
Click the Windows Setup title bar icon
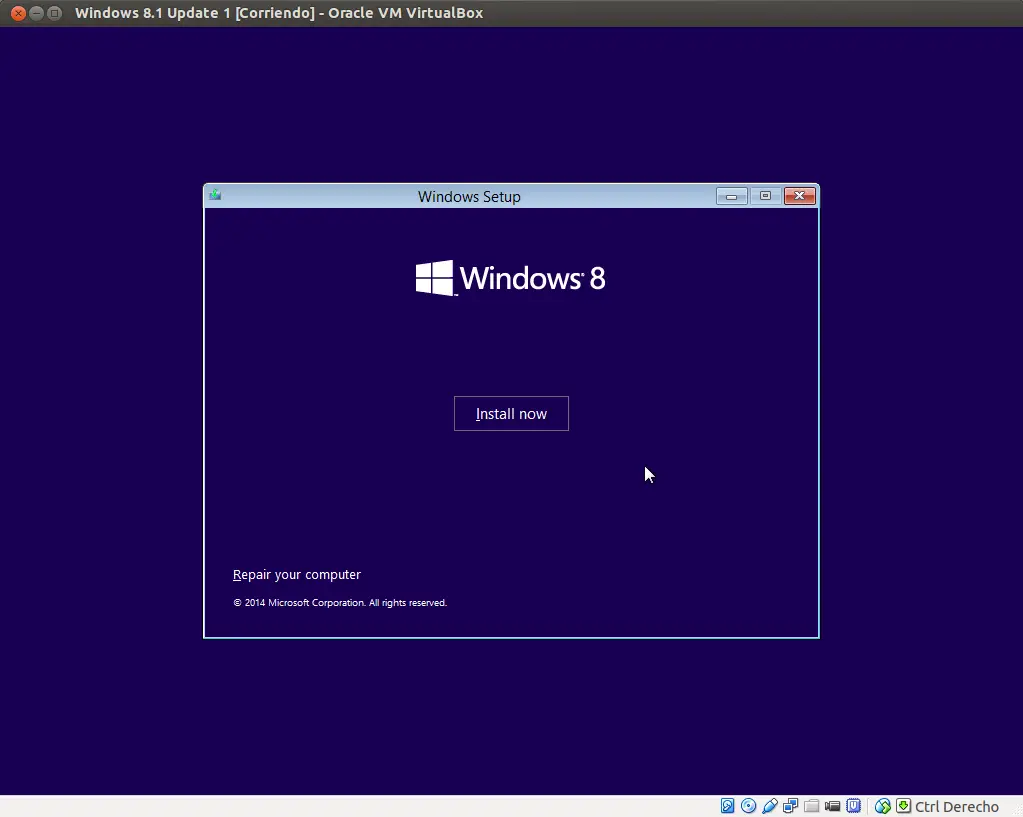215,194
